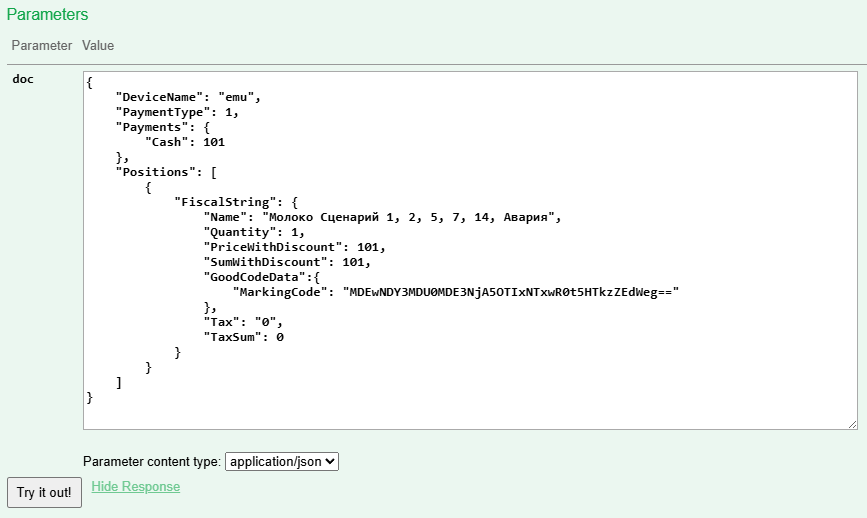This screenshot has width=867, height=518.
Task: Click the Молоко Сценарий name value text
Action: [411, 217]
